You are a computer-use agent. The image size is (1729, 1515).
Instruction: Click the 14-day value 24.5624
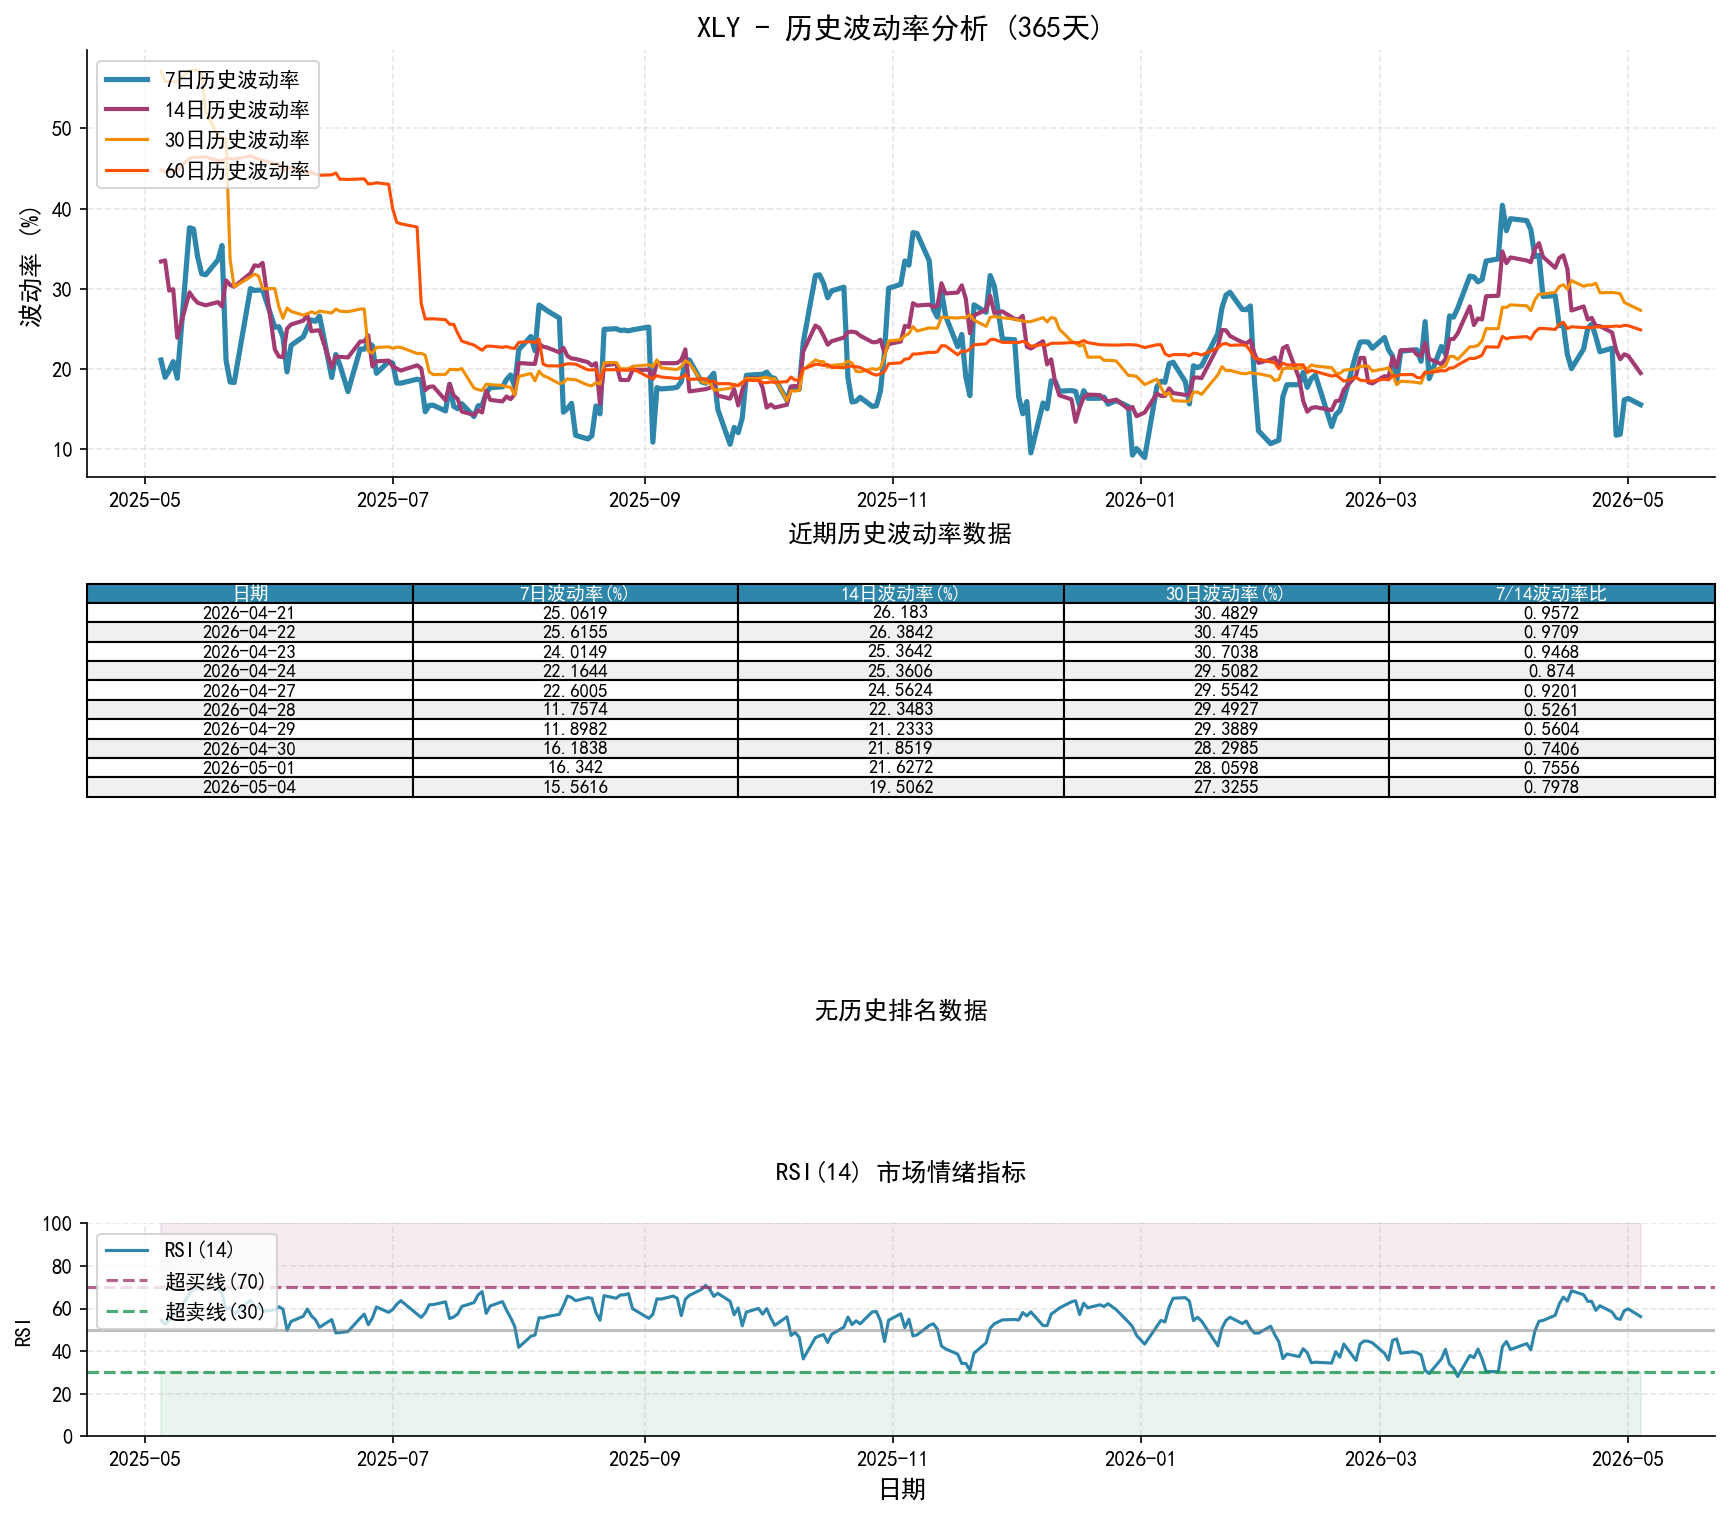click(x=900, y=690)
